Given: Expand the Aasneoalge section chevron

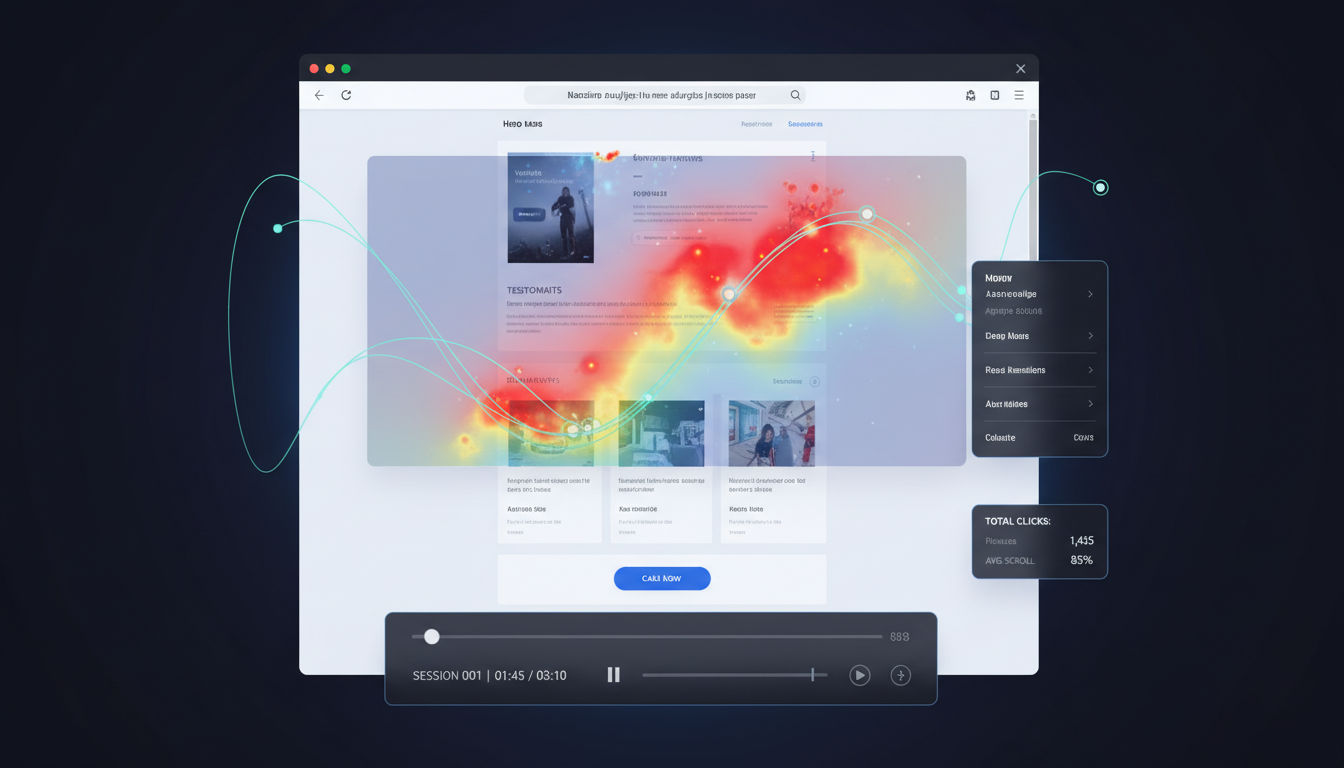Looking at the screenshot, I should (x=1092, y=294).
